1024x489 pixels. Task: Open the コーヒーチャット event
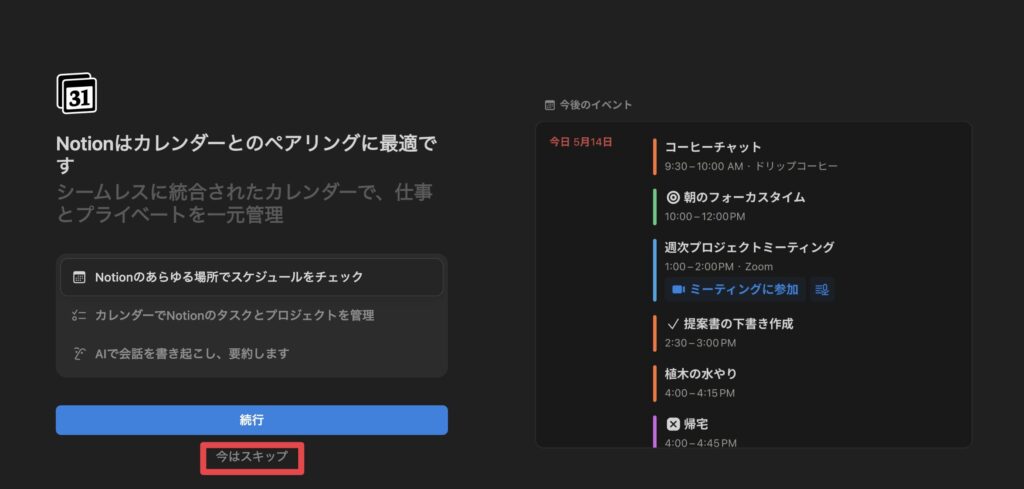[713, 147]
